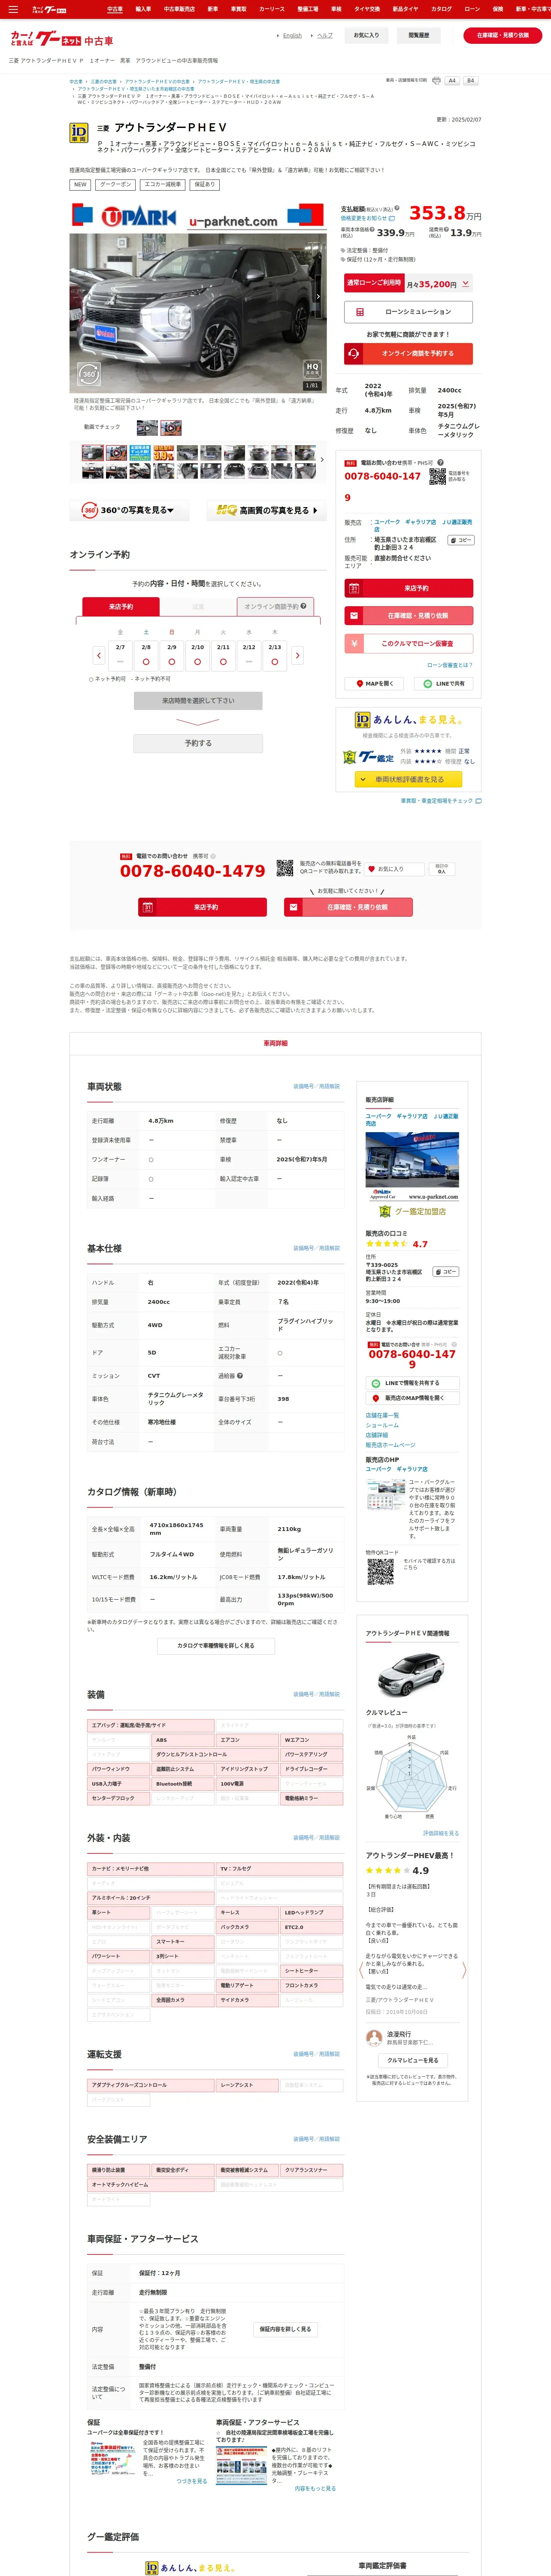This screenshot has height=2576, width=551.
Task: Open MAPを開く button
Action: coord(374,683)
